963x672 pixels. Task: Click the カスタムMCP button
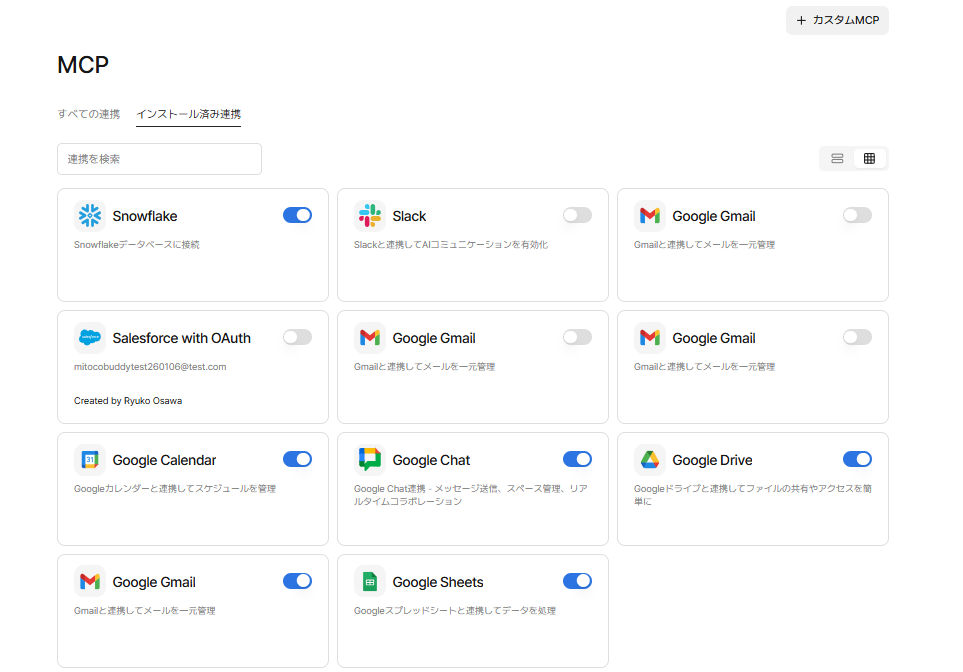[837, 20]
